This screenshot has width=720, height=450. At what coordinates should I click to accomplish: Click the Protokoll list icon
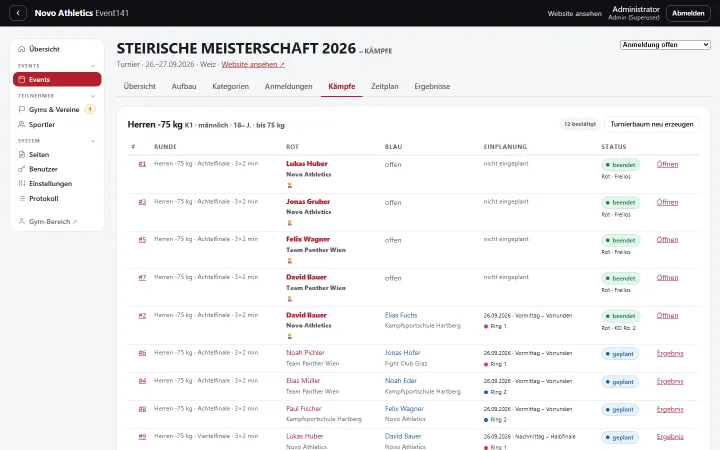(x=22, y=198)
